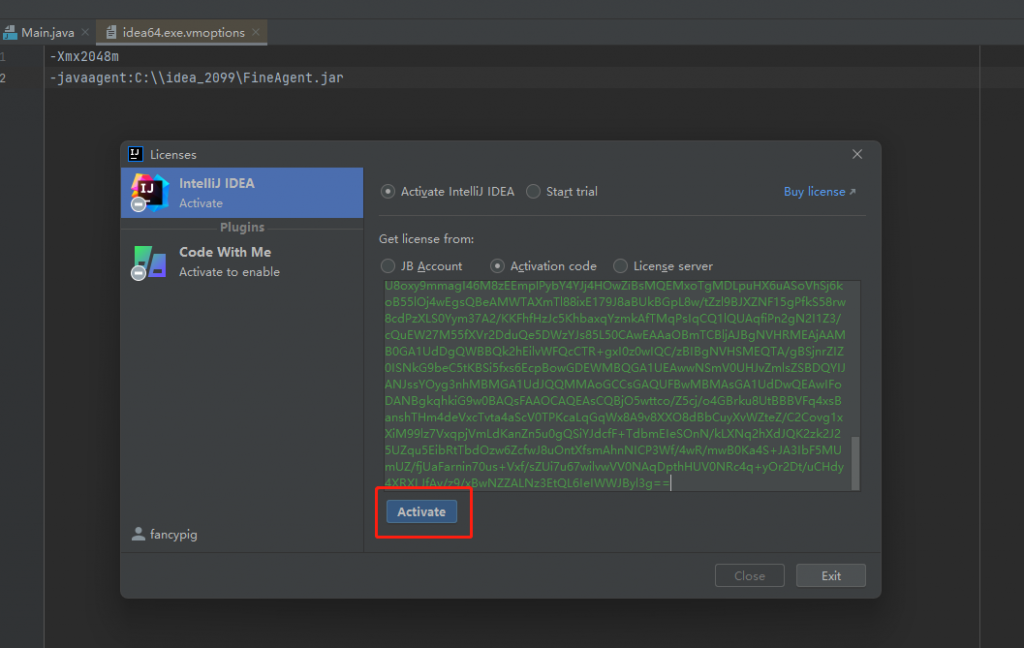The image size is (1024, 648).
Task: Choose License server as license source
Action: click(620, 266)
